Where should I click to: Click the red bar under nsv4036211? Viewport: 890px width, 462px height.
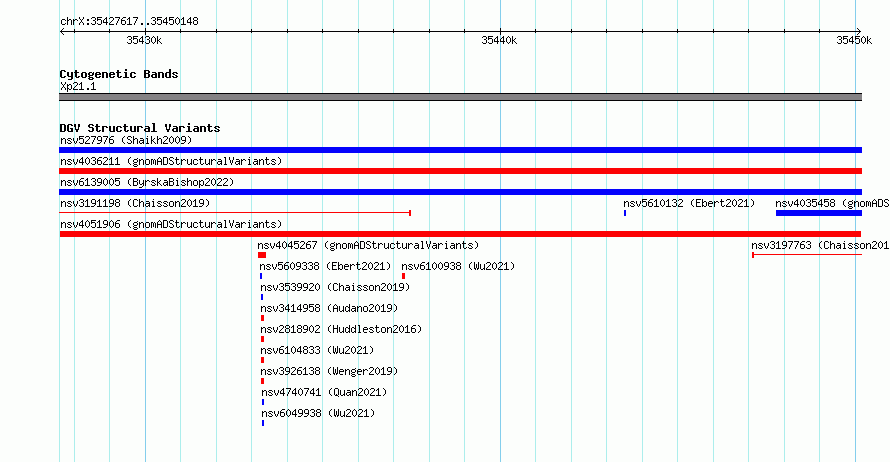[x=460, y=171]
